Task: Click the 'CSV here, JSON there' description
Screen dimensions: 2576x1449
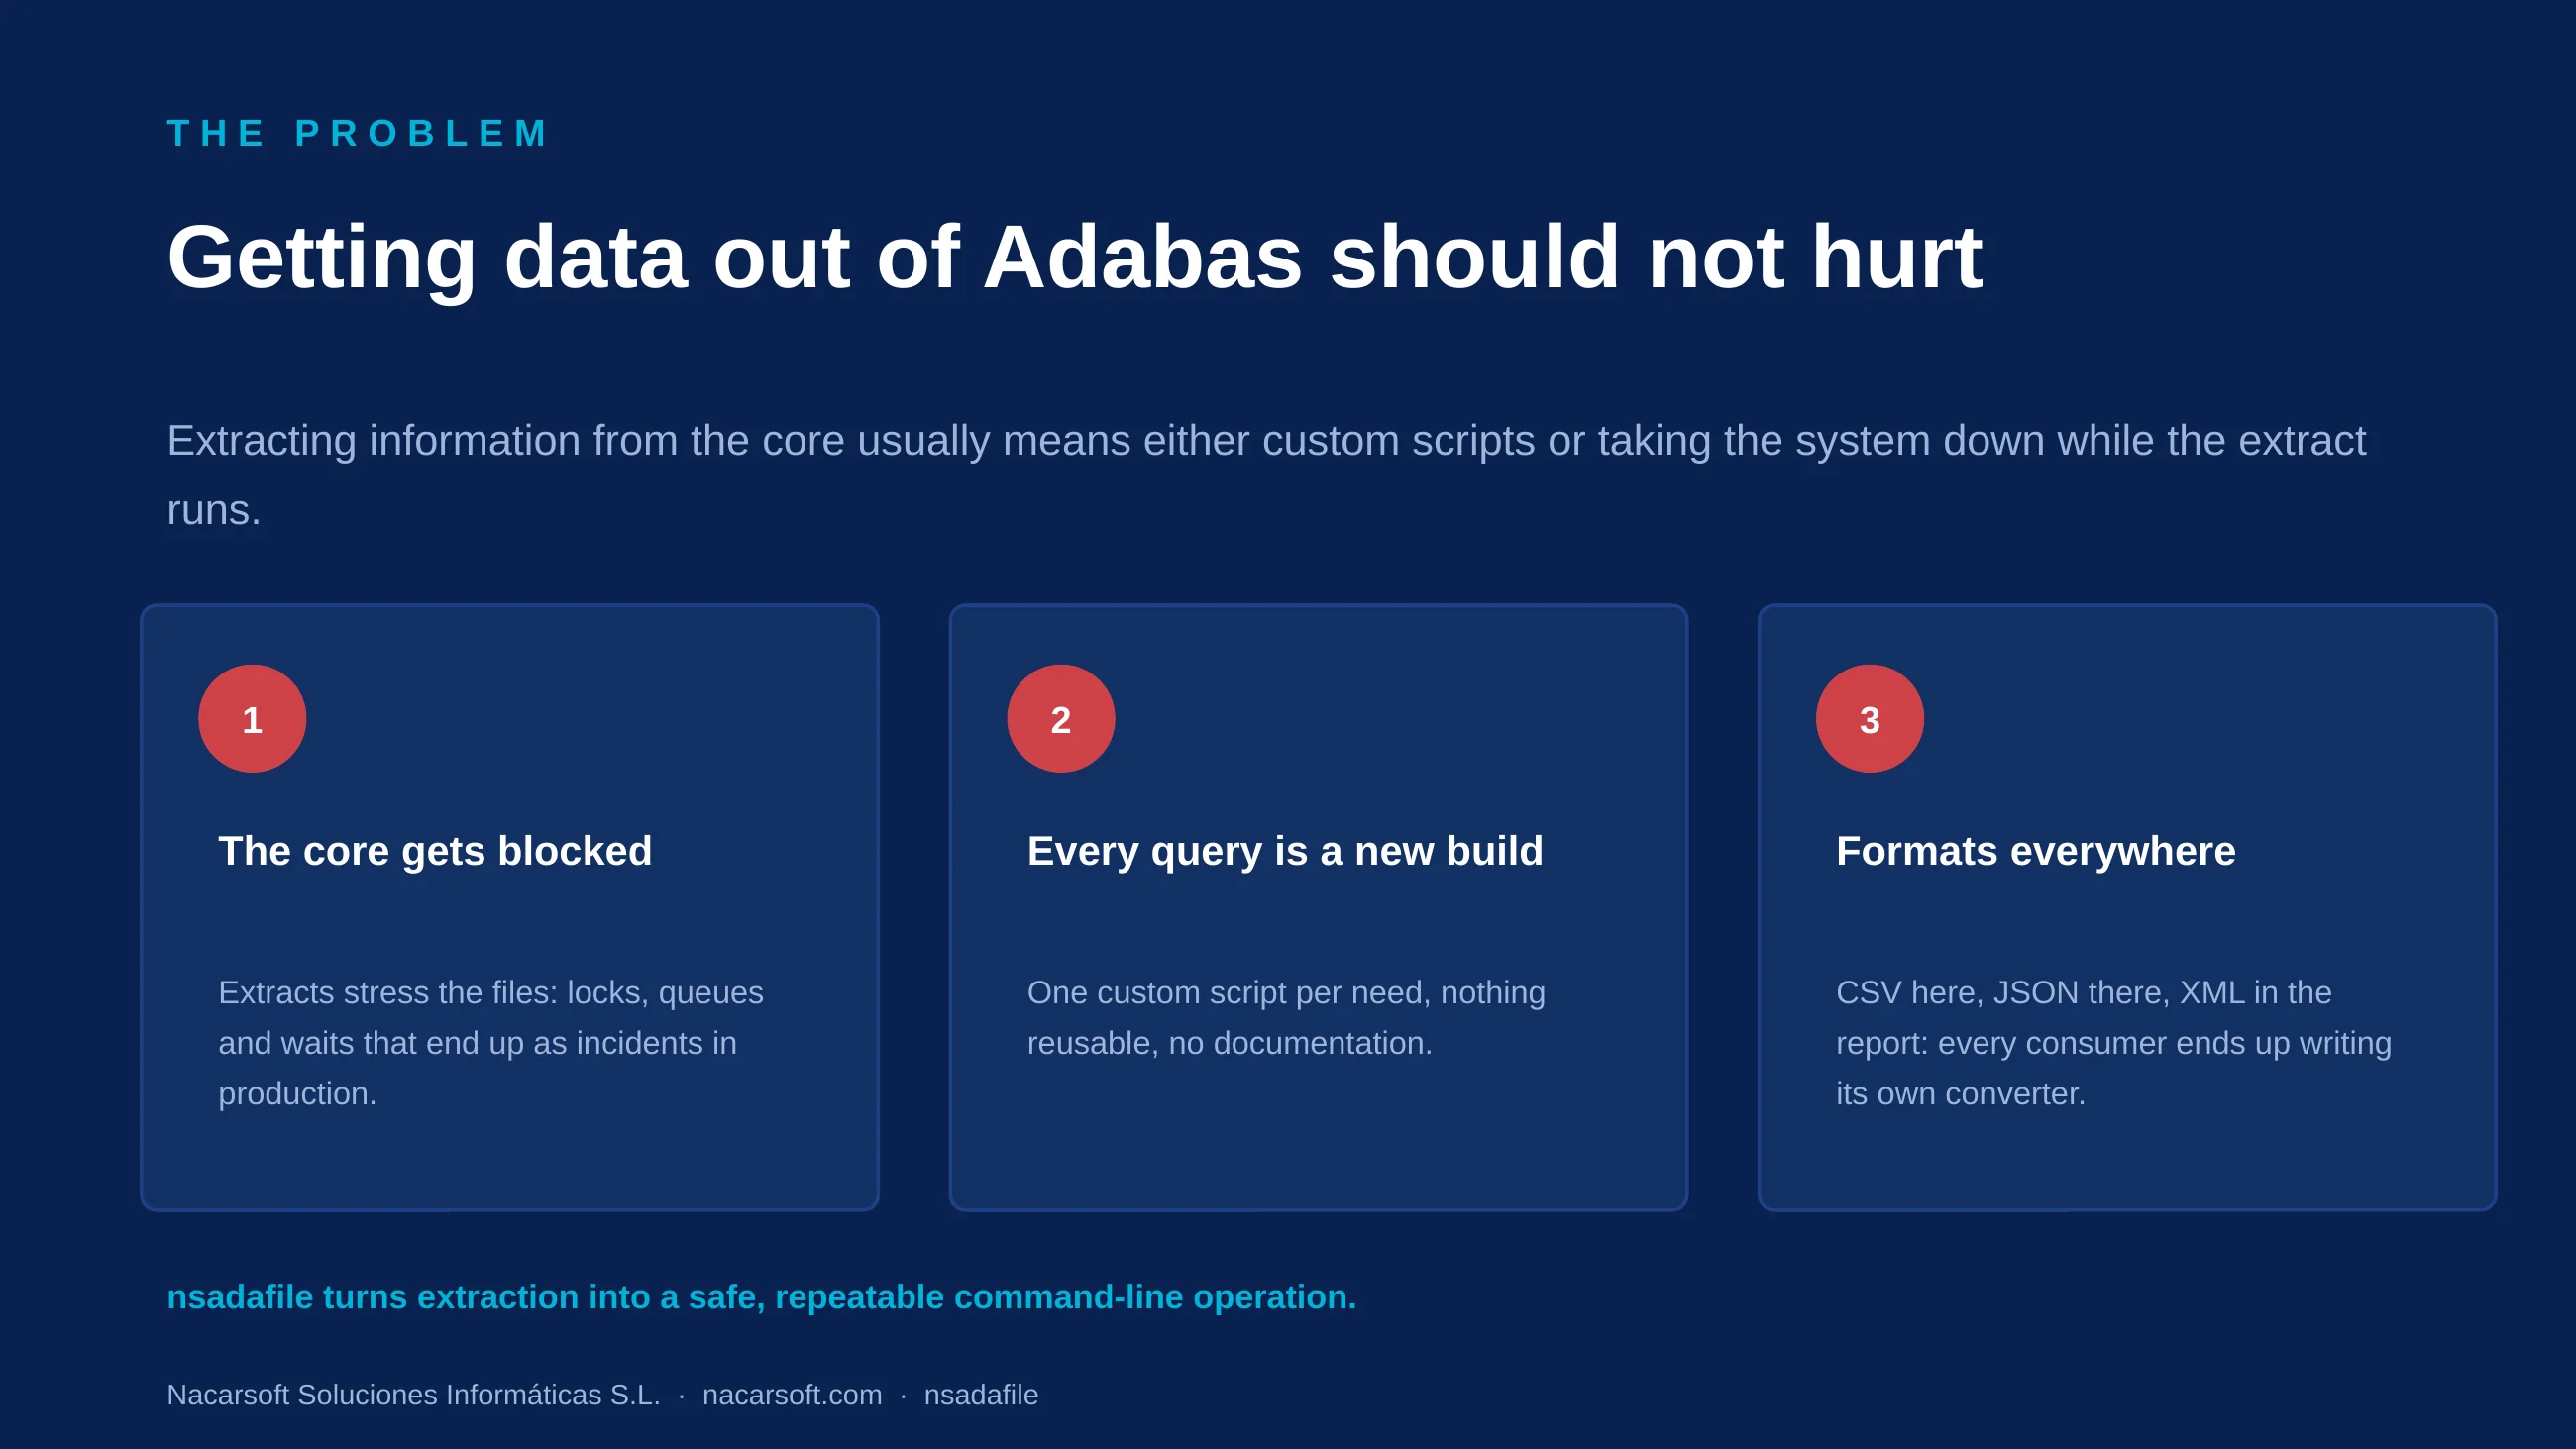Action: pos(2114,1043)
